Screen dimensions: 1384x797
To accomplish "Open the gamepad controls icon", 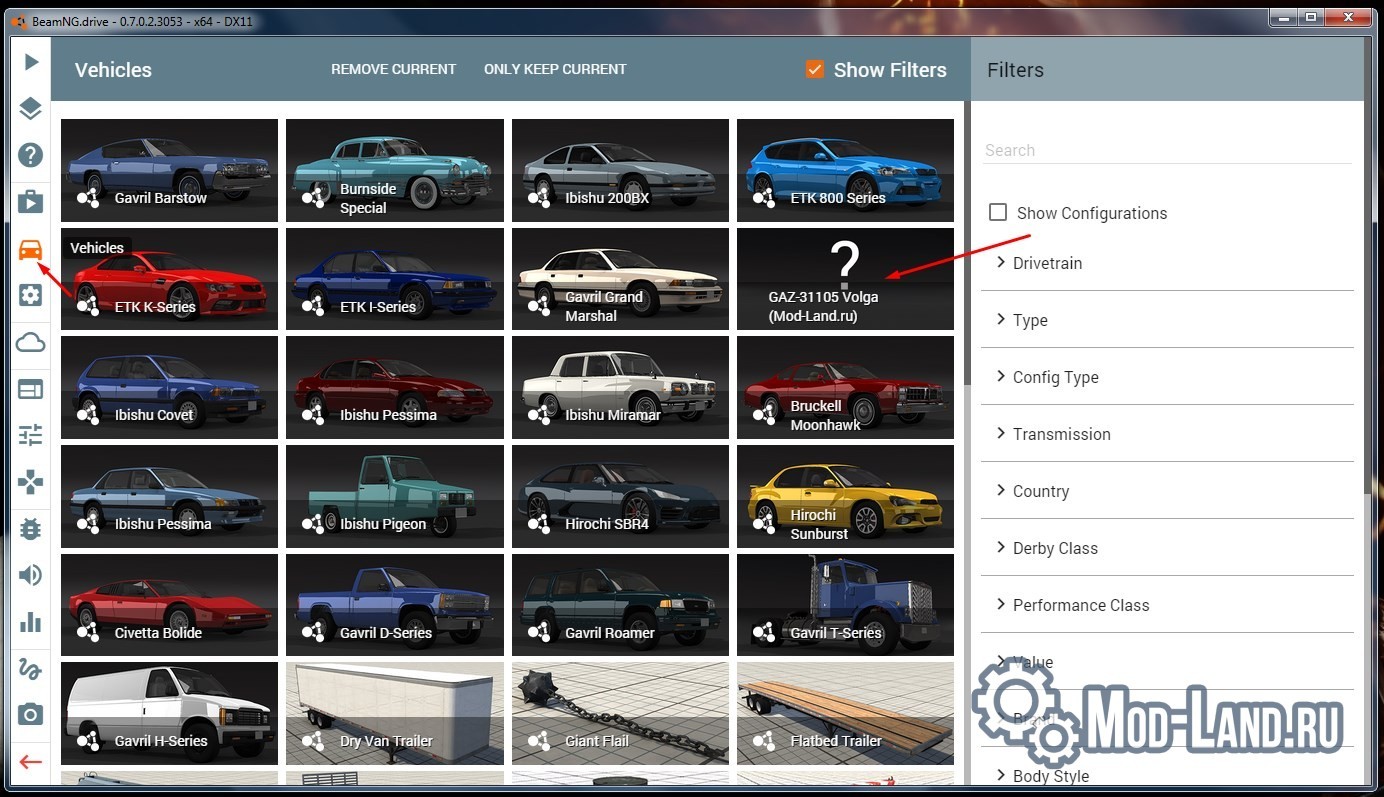I will tap(31, 483).
